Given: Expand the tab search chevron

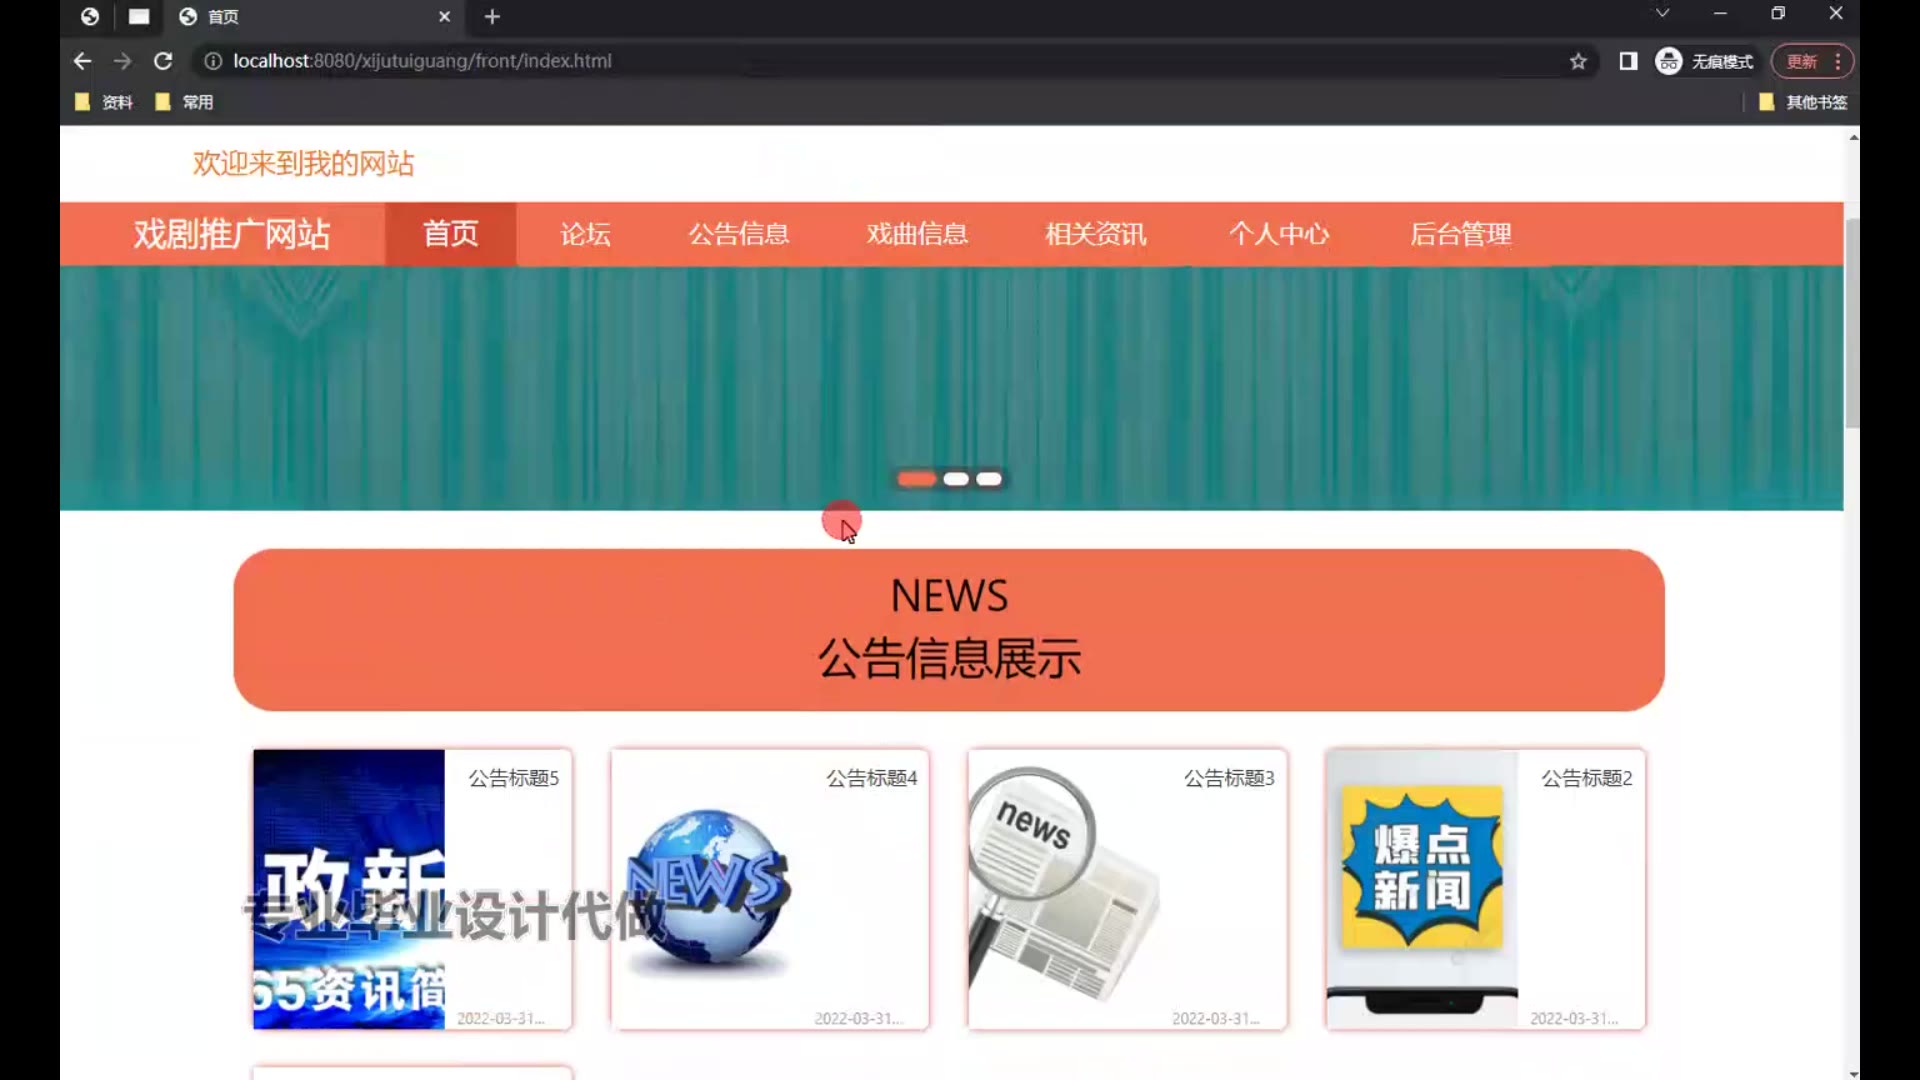Looking at the screenshot, I should coord(1662,14).
